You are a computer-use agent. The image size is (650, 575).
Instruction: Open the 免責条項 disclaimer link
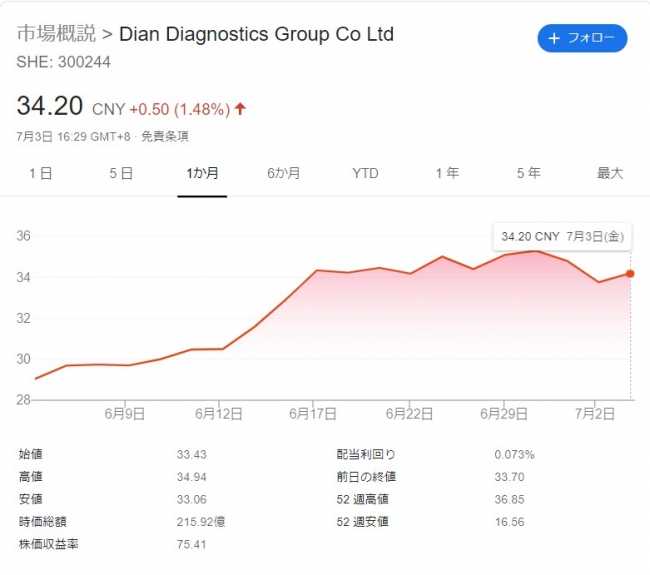165,136
